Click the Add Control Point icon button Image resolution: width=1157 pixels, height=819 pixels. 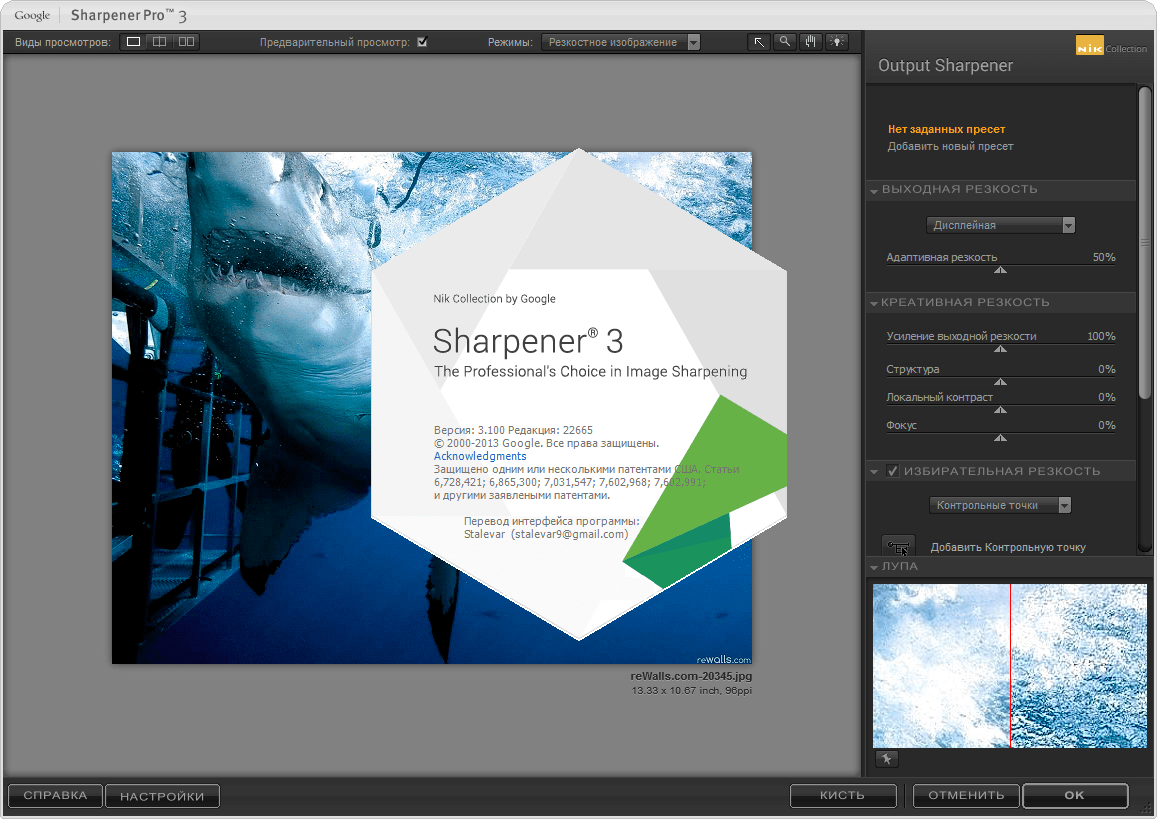click(x=898, y=546)
